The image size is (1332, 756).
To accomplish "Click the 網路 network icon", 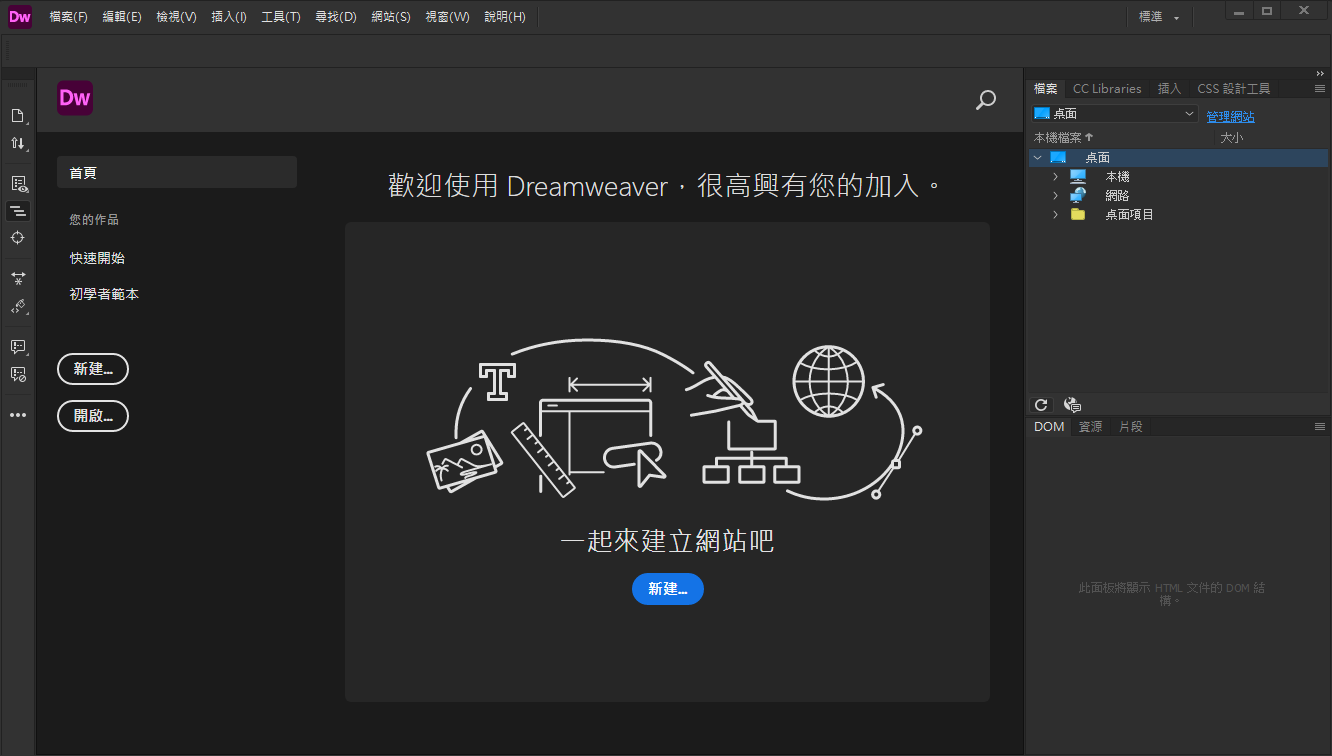I will coord(1078,195).
